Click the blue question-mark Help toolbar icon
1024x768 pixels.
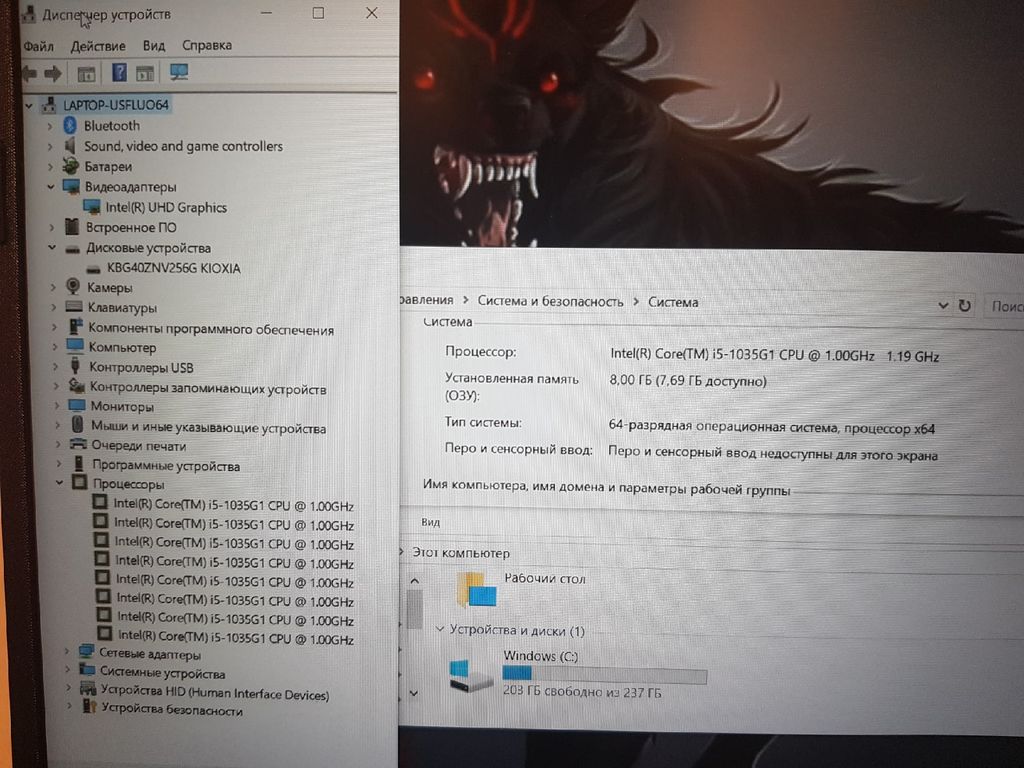[x=120, y=72]
